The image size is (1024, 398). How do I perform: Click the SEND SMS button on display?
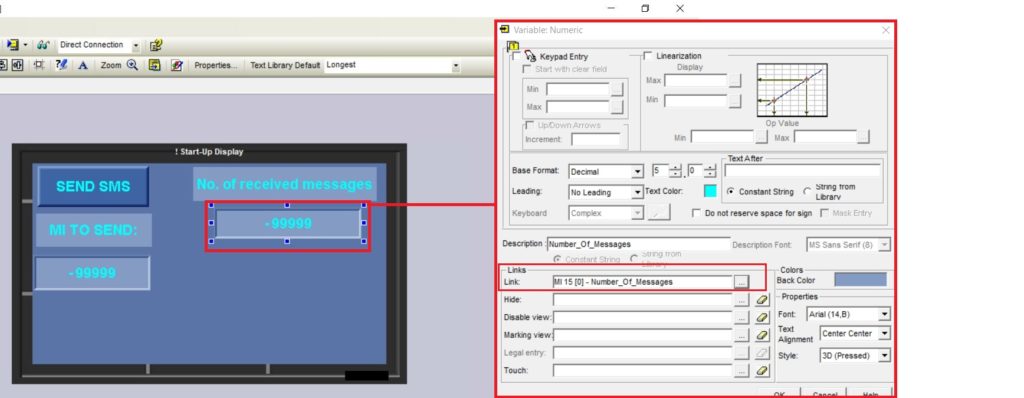(x=93, y=186)
